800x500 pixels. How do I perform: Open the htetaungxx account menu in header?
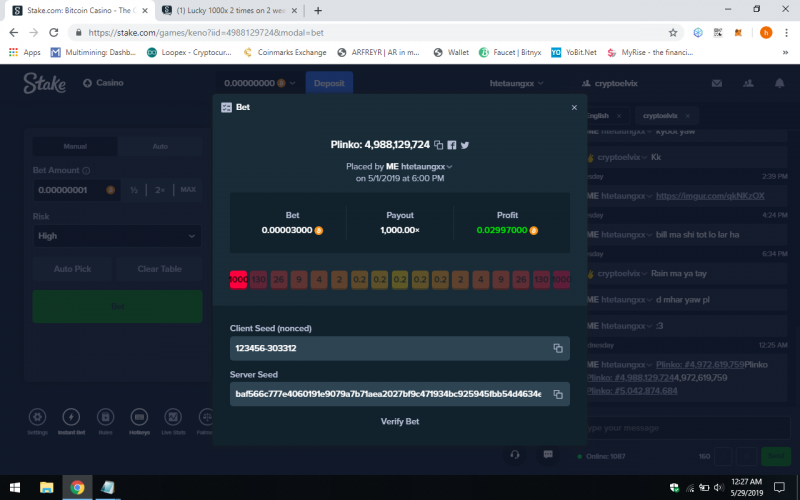(x=516, y=83)
